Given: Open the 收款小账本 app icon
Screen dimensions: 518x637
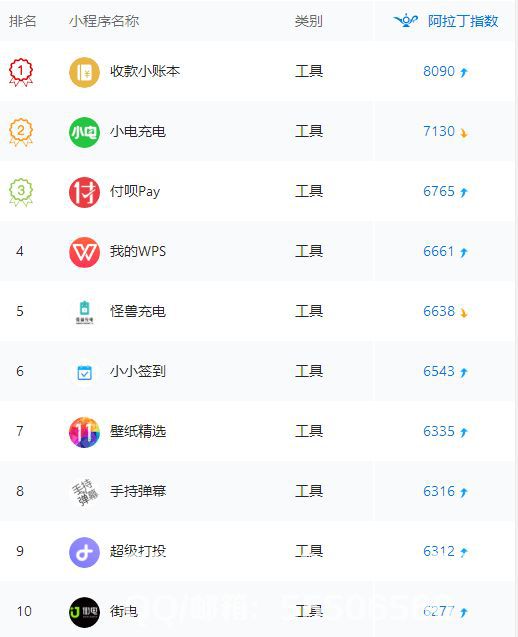Looking at the screenshot, I should tap(84, 72).
